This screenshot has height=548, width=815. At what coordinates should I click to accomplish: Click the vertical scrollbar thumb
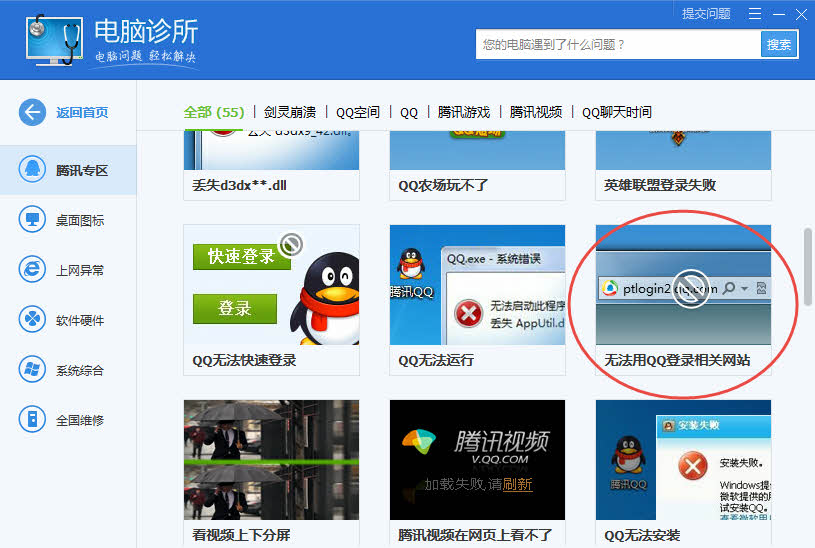point(808,267)
